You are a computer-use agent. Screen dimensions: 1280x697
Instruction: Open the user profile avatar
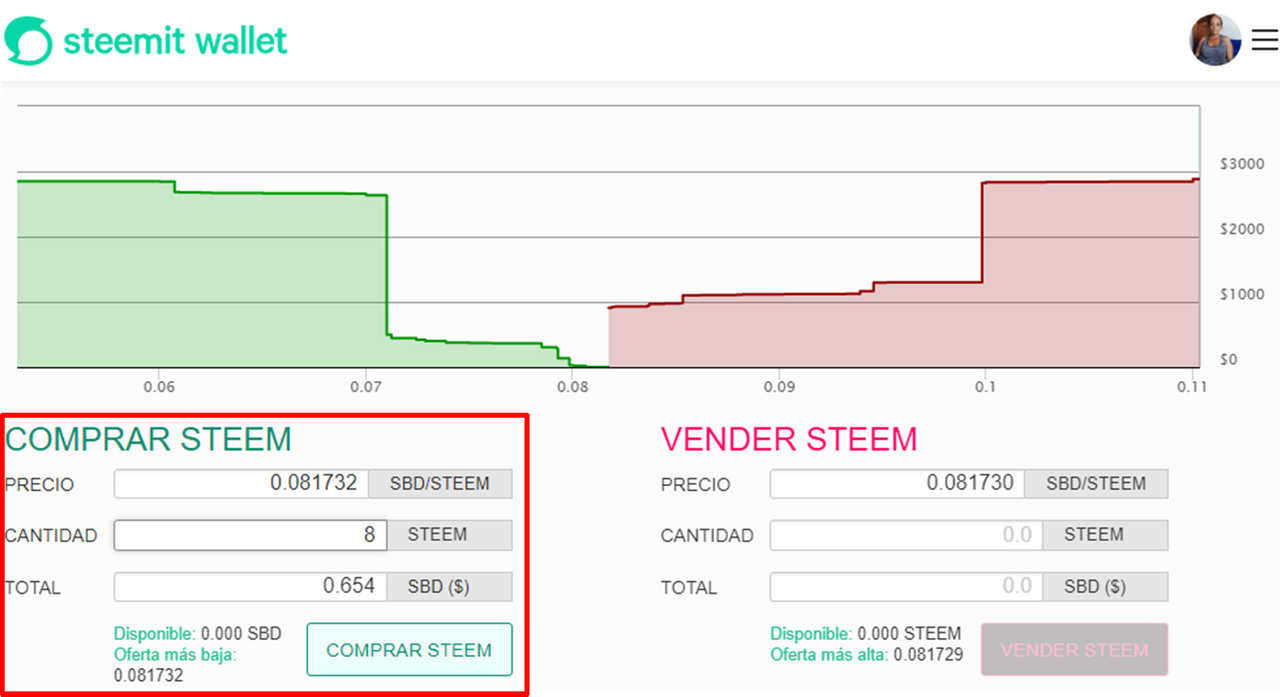tap(1215, 40)
